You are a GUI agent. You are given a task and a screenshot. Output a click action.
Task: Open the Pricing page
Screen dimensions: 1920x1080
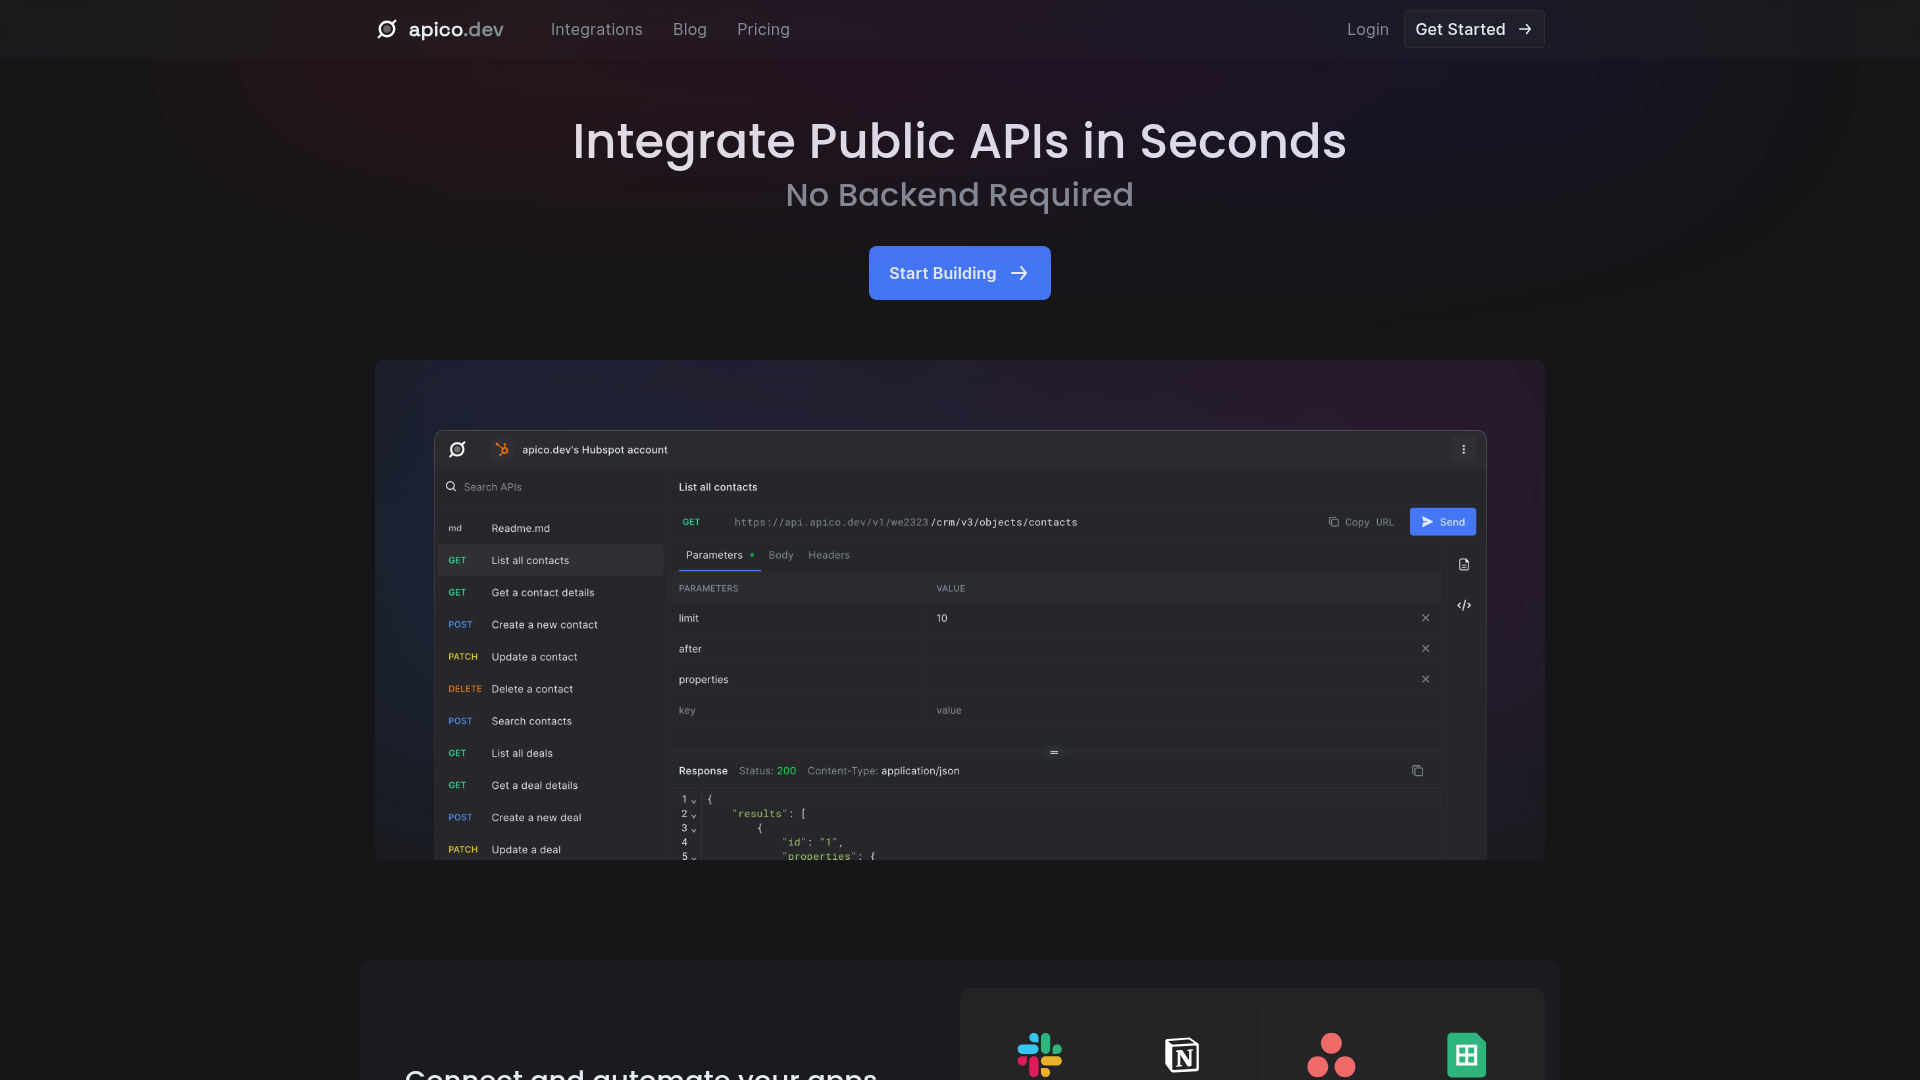click(x=763, y=29)
